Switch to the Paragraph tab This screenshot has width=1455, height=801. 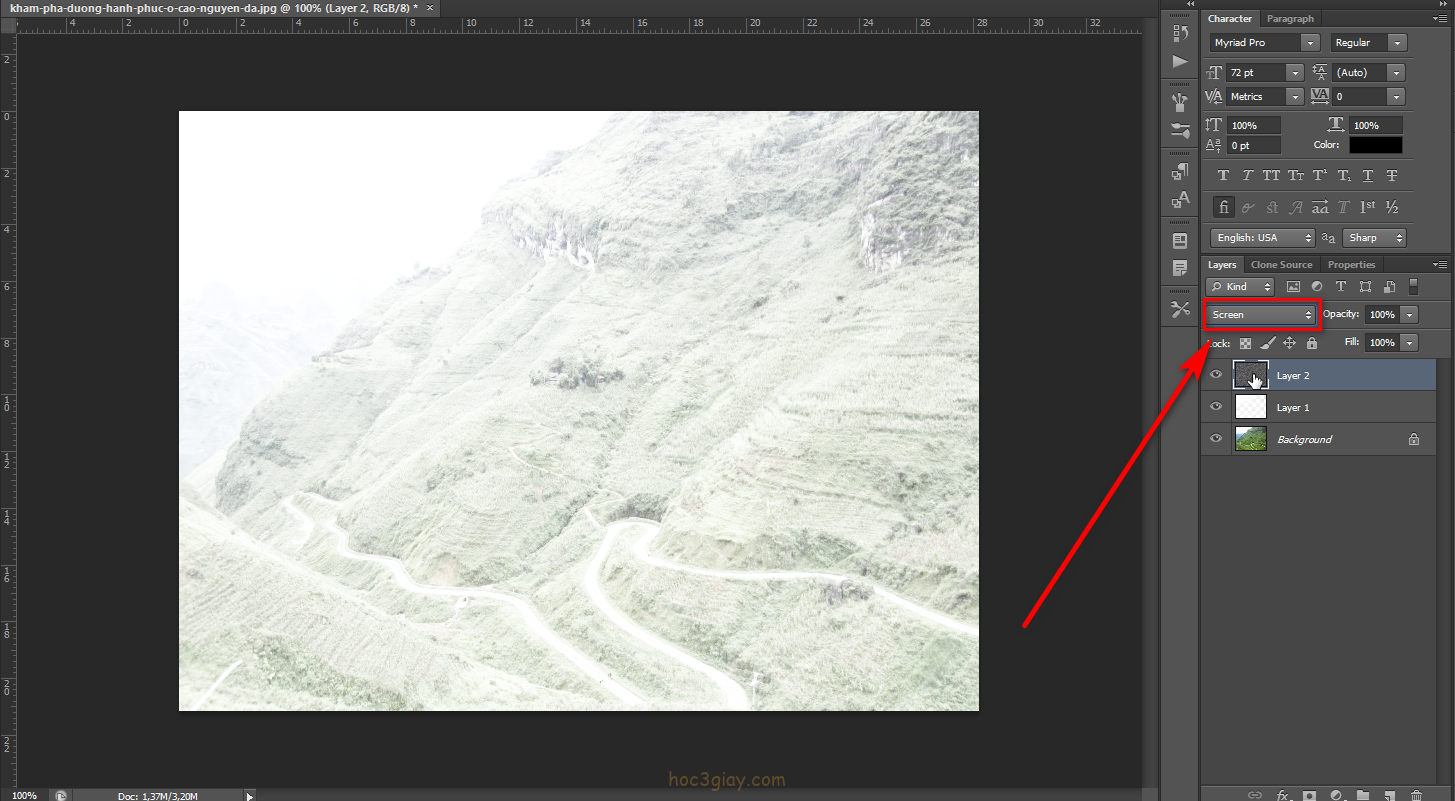tap(1290, 19)
